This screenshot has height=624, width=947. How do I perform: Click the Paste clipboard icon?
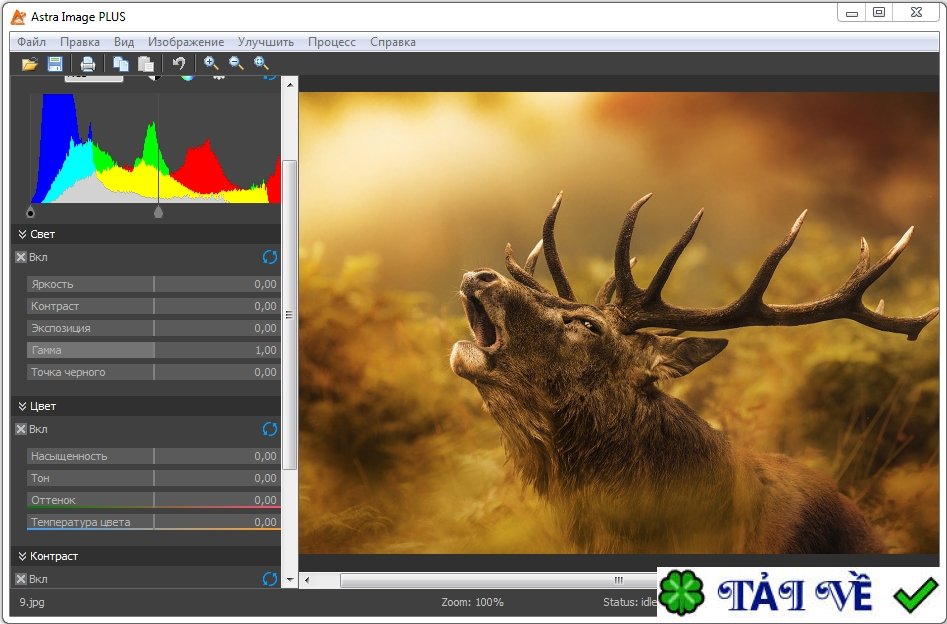click(x=146, y=64)
